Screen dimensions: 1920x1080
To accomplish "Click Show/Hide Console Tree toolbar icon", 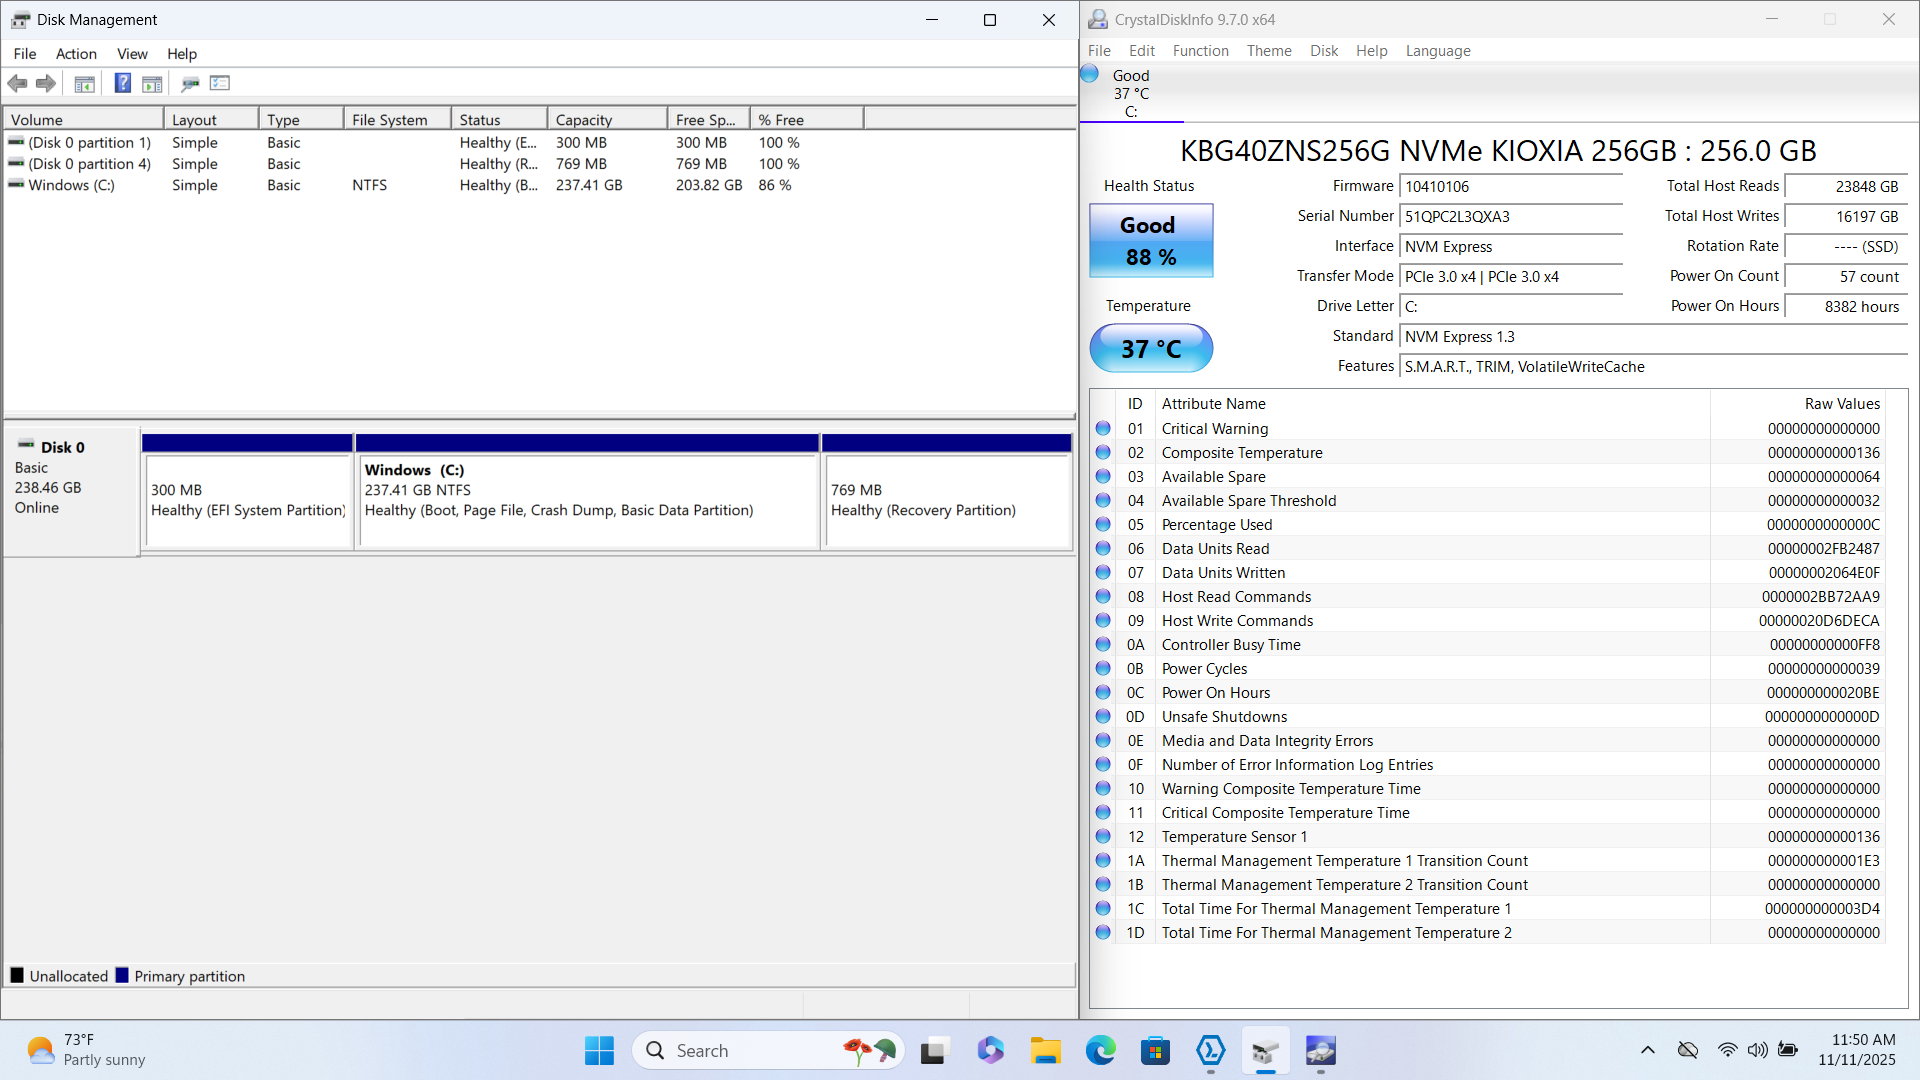I will [85, 83].
